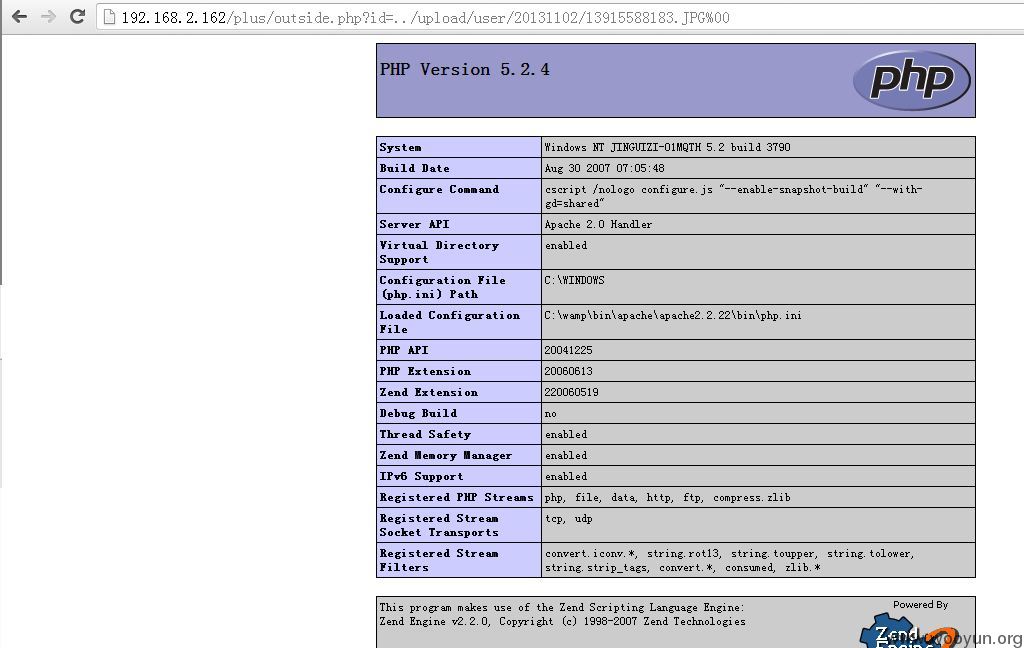Click the Server API label
This screenshot has width=1024, height=648.
(x=414, y=224)
